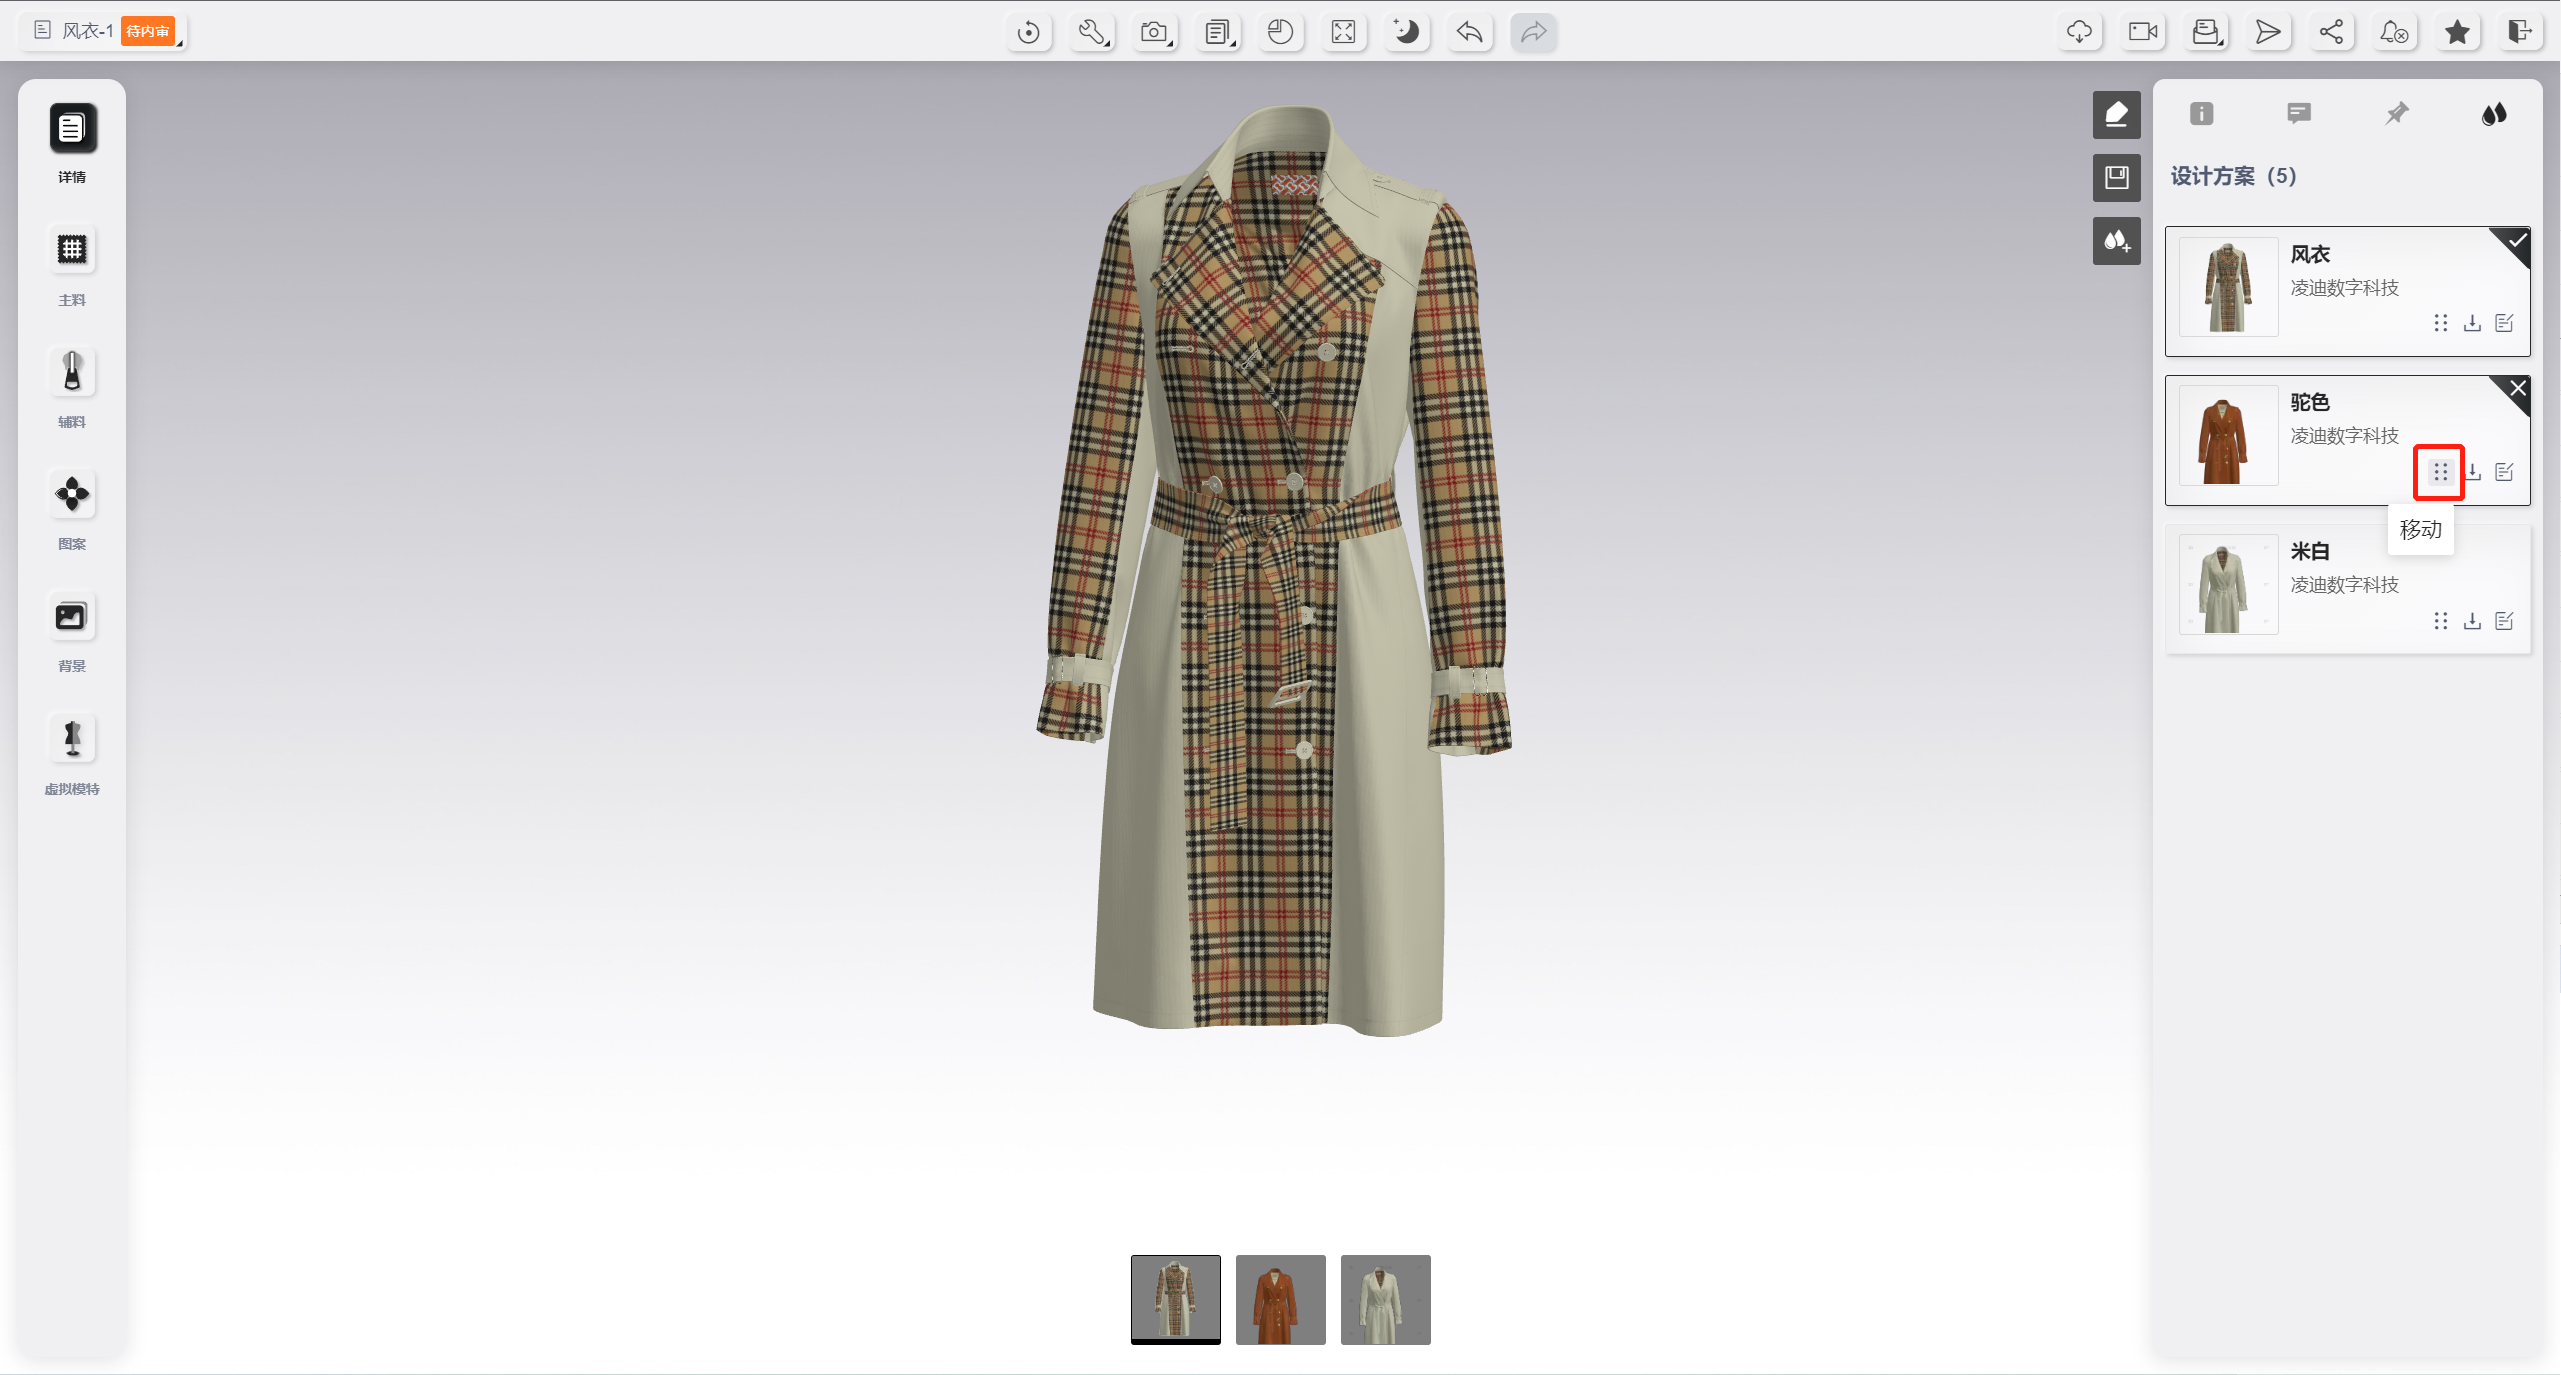
Task: Click the move handle on 风衣 card
Action: click(x=2440, y=323)
